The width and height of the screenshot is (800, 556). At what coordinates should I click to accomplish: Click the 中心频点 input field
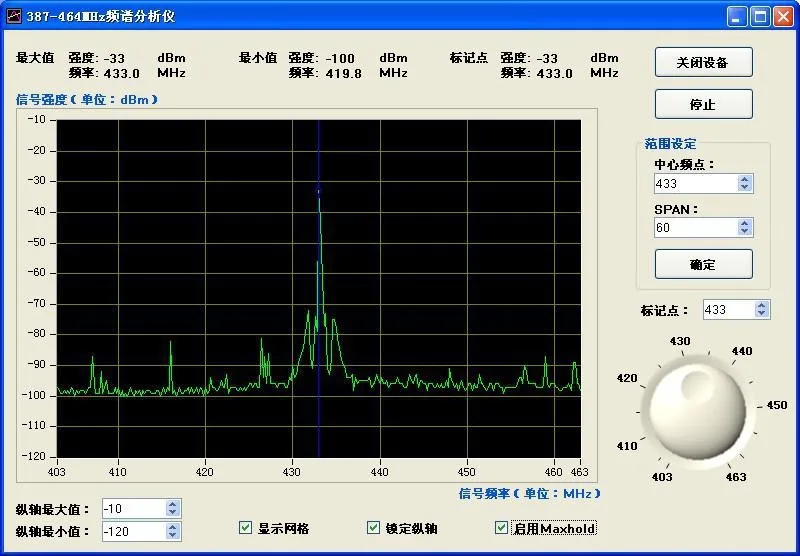(x=695, y=184)
